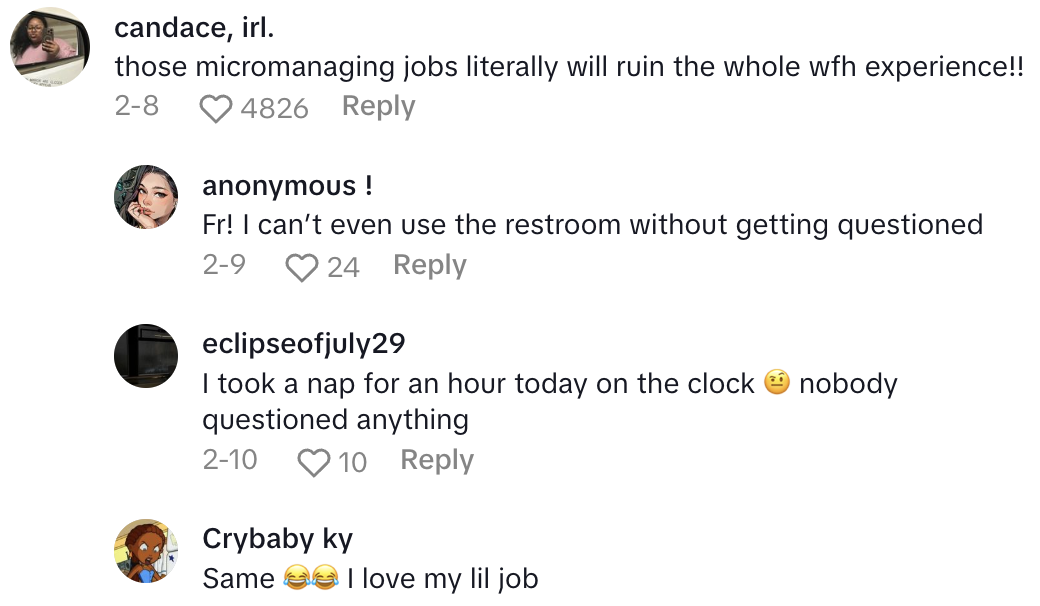The height and width of the screenshot is (606, 1040).
Task: Tap anonymous !'s avatar image
Action: [146, 197]
